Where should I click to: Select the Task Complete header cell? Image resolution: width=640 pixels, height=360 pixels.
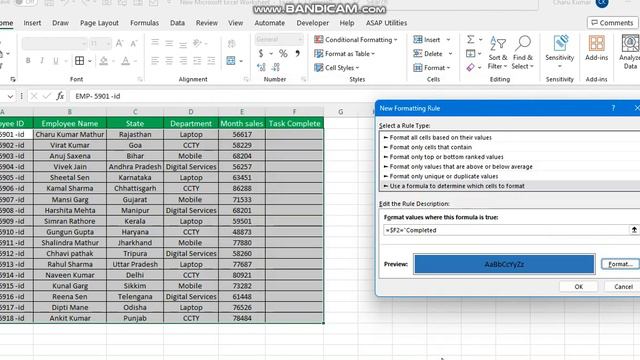click(294, 123)
